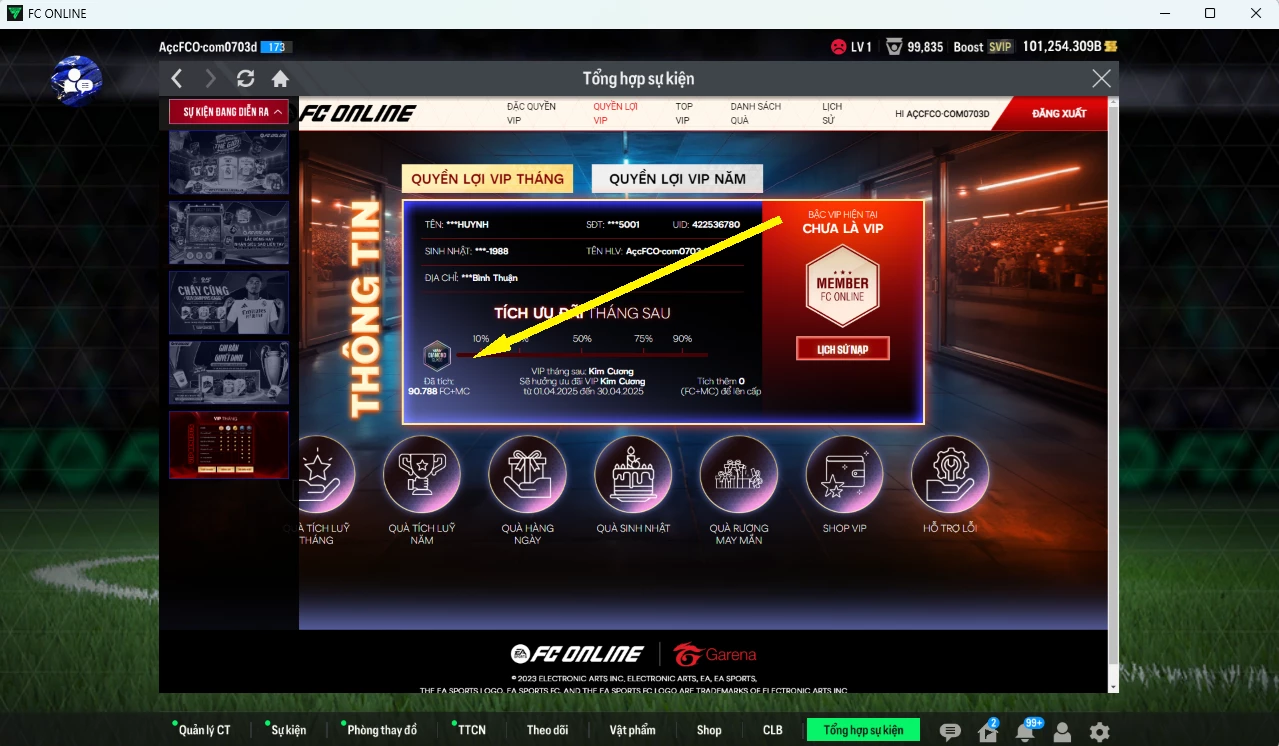
Task: Click the FC Online logo in page header
Action: coord(358,113)
